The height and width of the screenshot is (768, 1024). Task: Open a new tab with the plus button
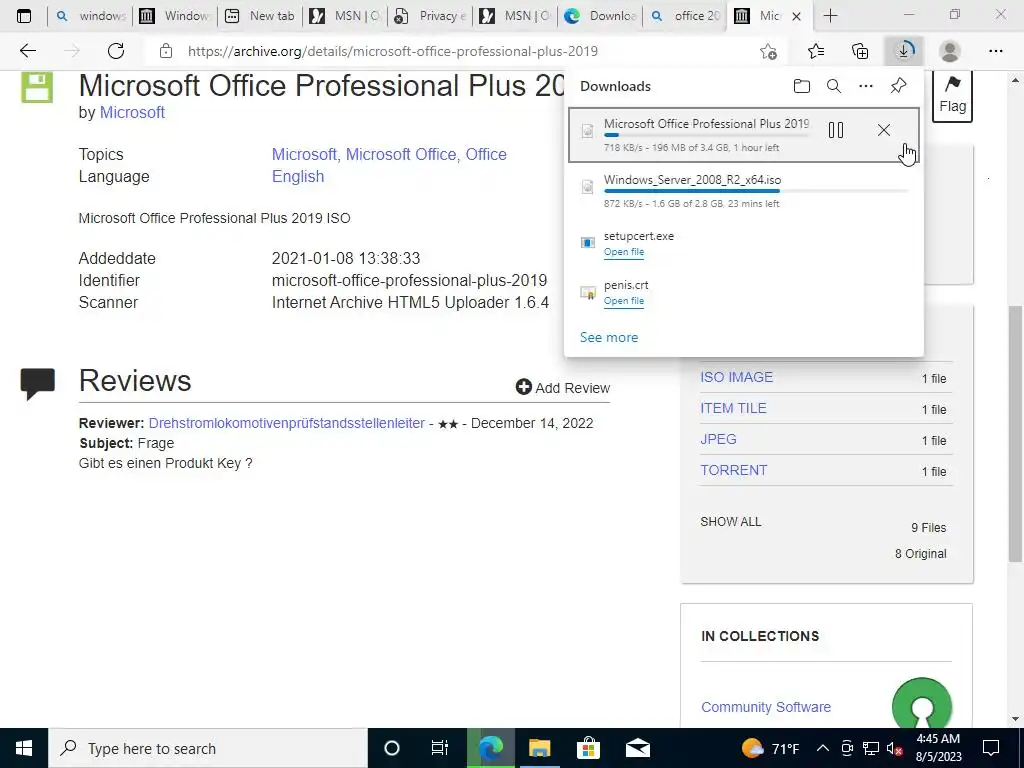(x=830, y=16)
